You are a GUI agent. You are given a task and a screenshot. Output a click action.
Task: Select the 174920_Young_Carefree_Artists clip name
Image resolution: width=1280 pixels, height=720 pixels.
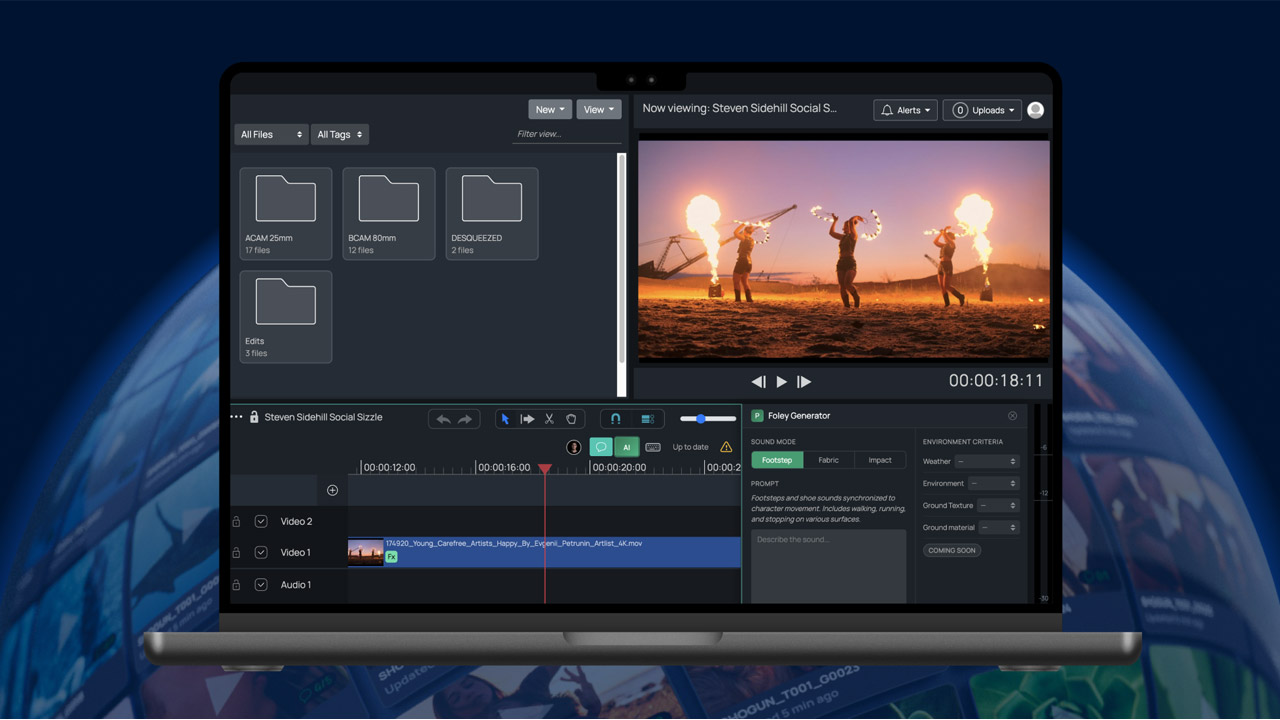[514, 544]
